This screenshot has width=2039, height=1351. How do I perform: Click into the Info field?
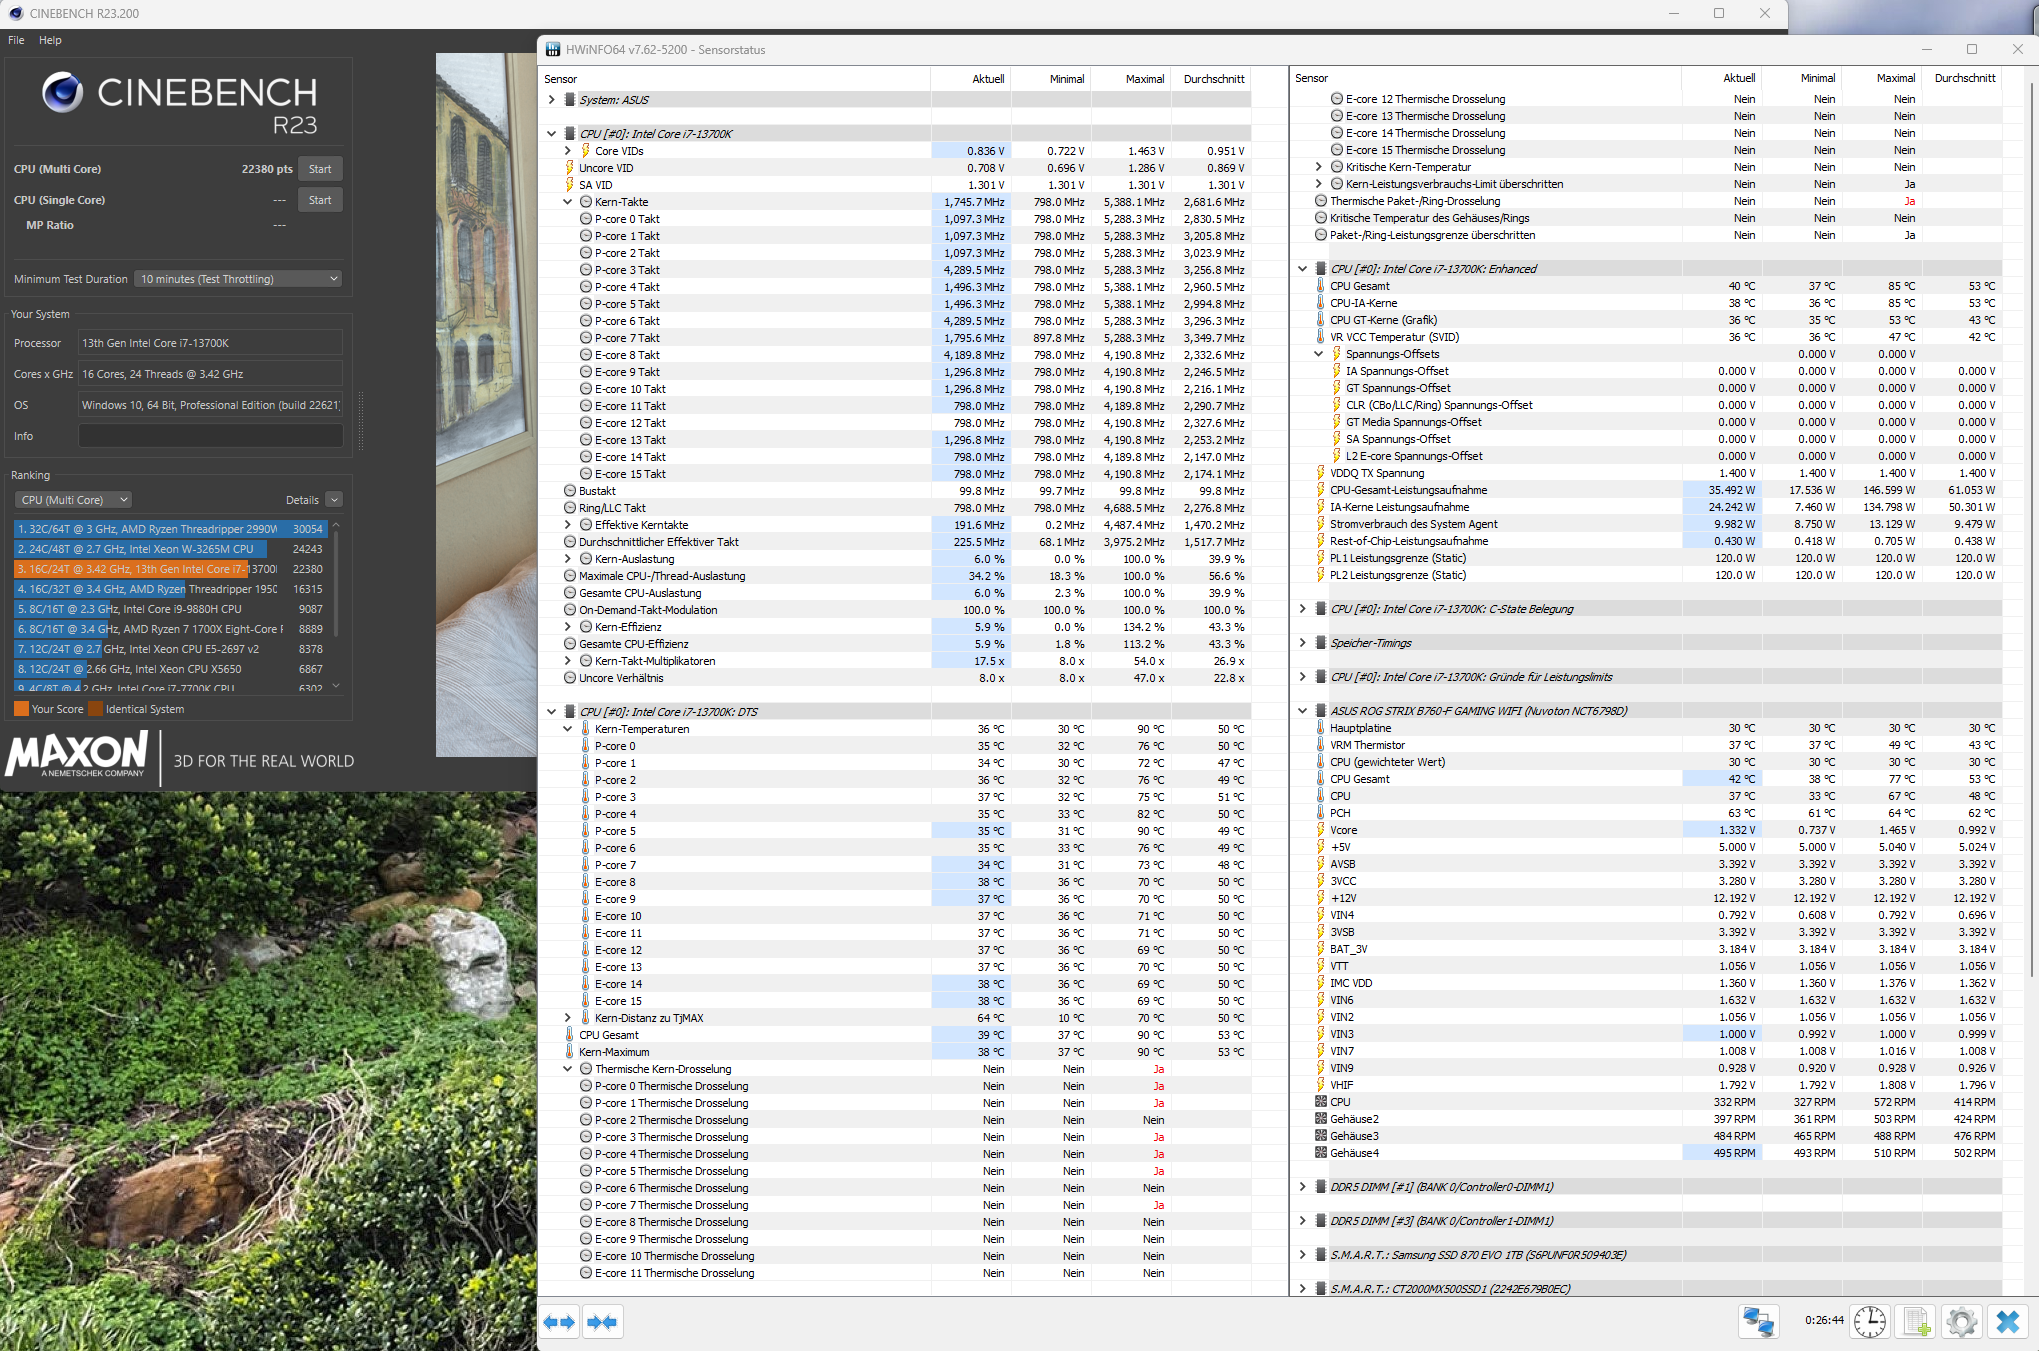(211, 436)
